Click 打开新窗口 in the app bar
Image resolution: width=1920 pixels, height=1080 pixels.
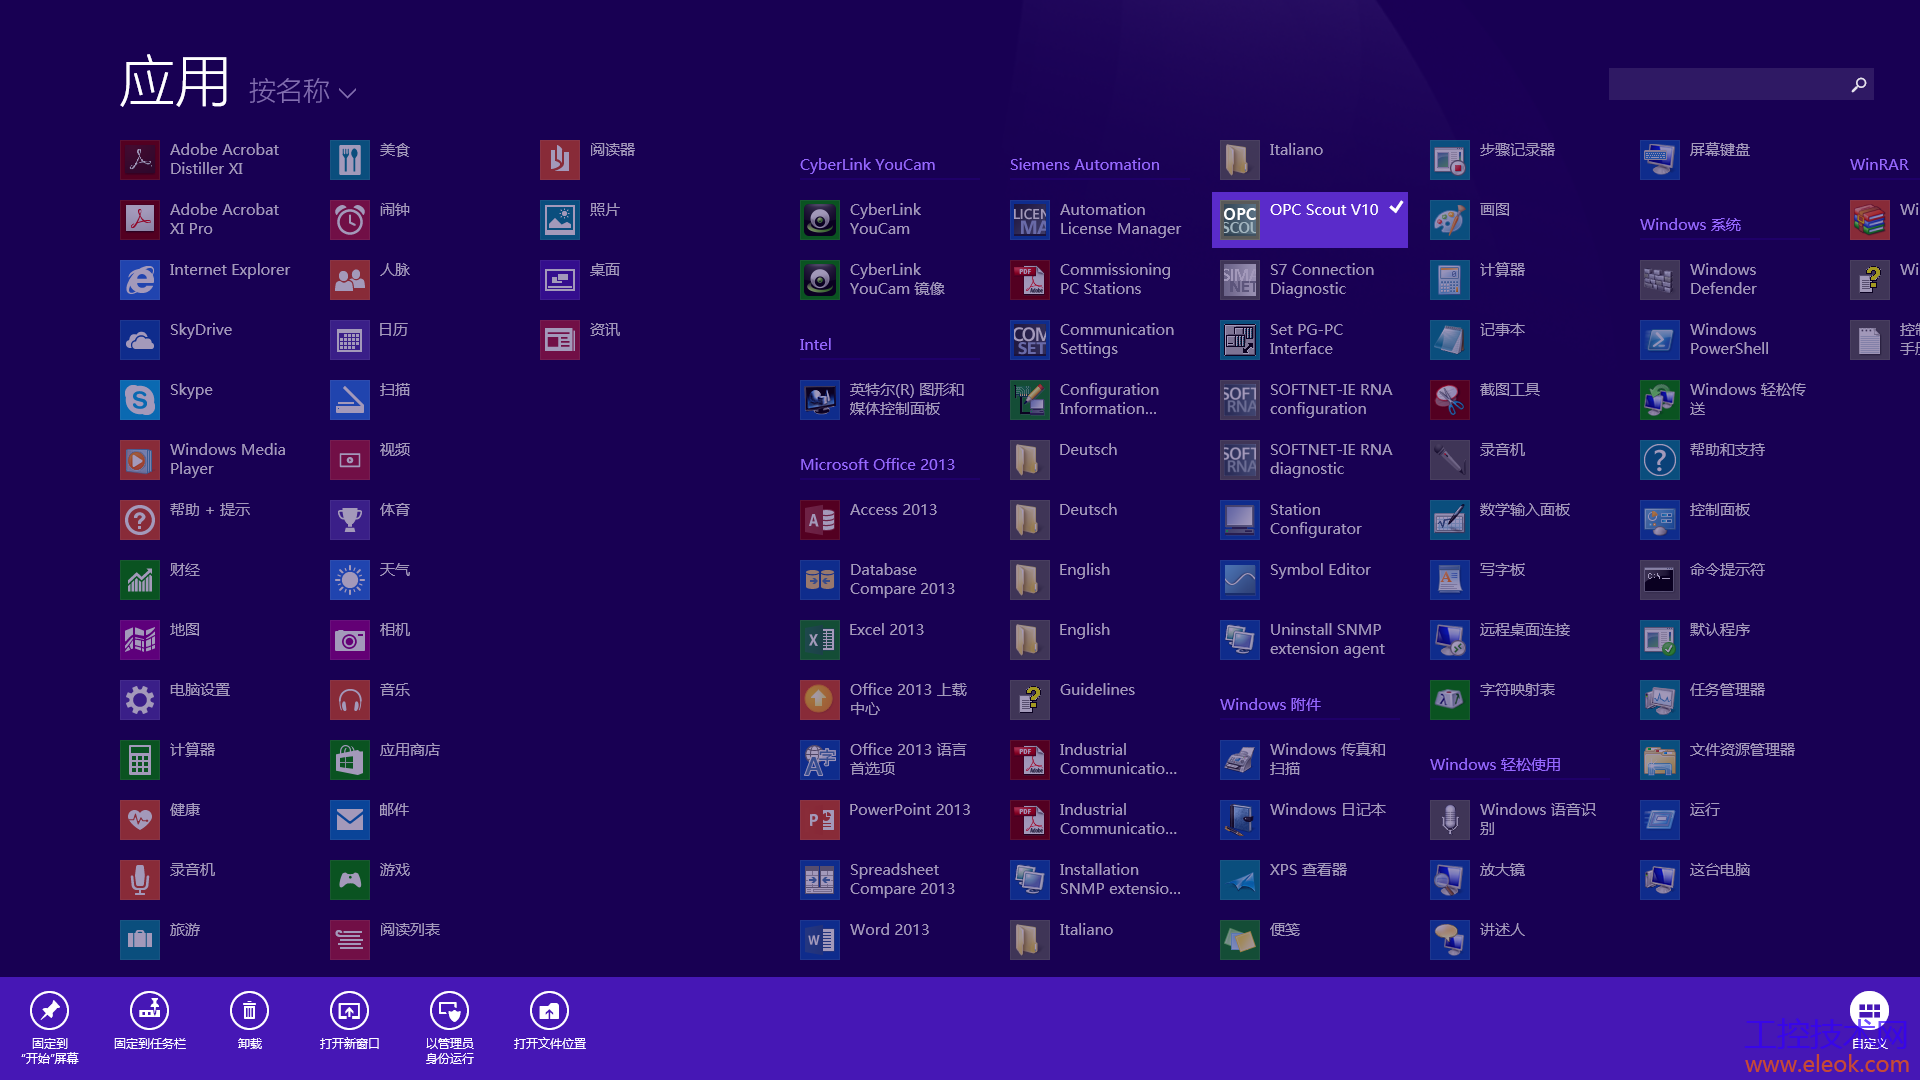click(350, 1022)
